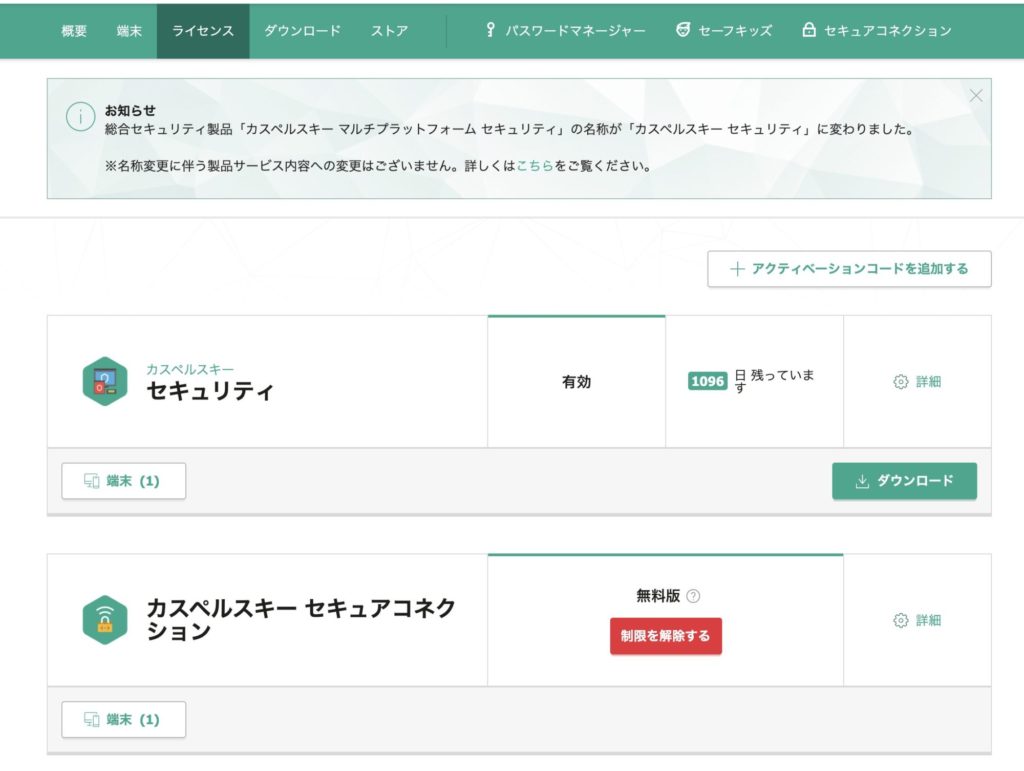Select the ライセンス tab

203,31
